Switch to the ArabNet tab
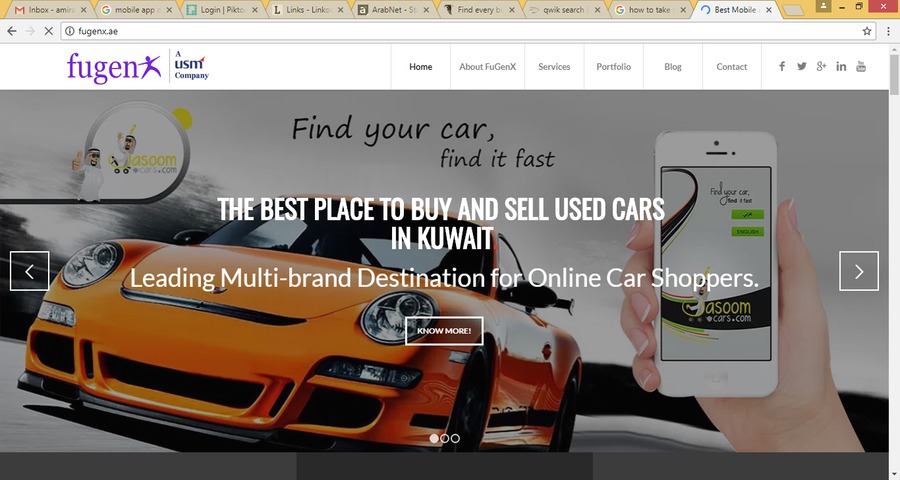 pyautogui.click(x=393, y=10)
